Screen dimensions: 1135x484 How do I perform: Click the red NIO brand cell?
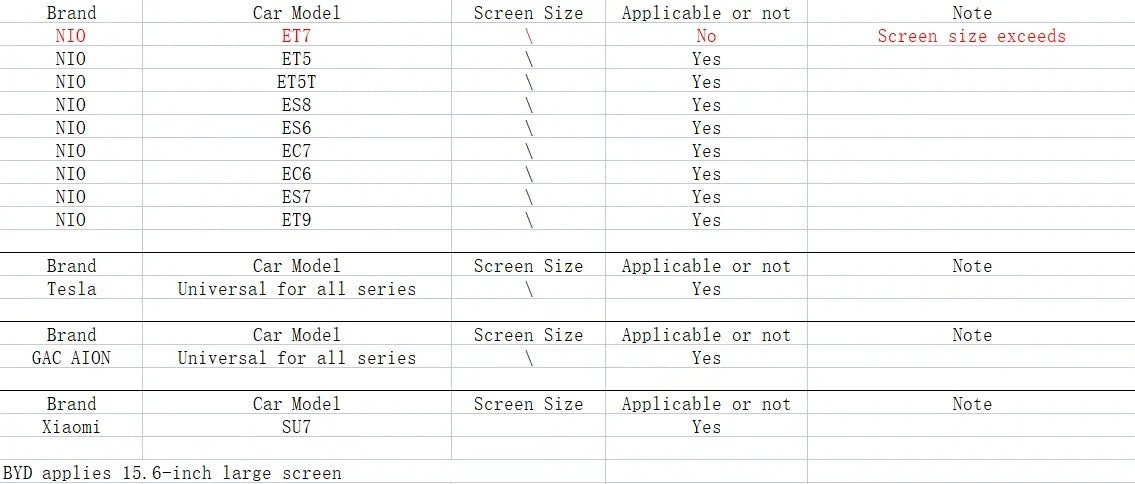pyautogui.click(x=72, y=36)
